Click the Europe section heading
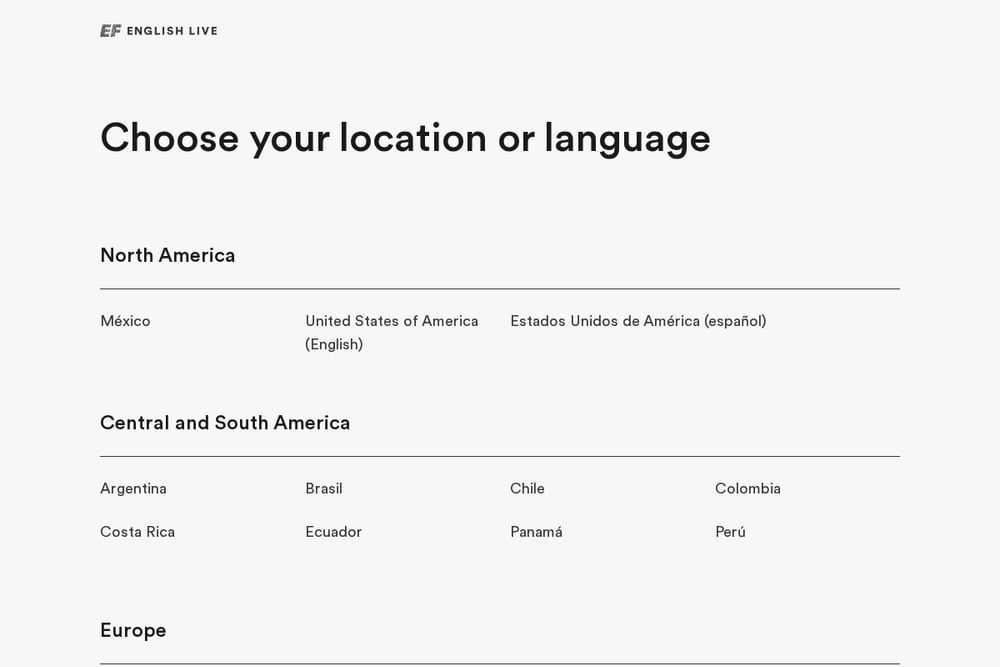 click(x=133, y=631)
